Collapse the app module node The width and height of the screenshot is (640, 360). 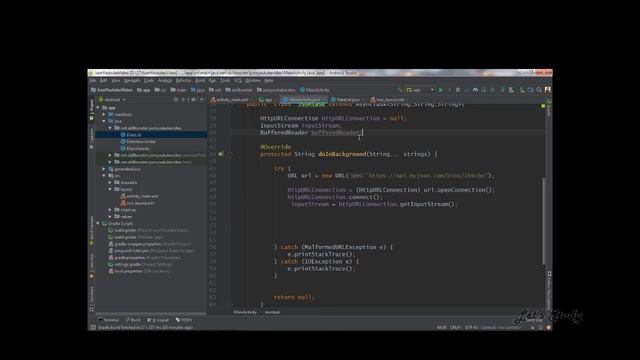pos(98,108)
